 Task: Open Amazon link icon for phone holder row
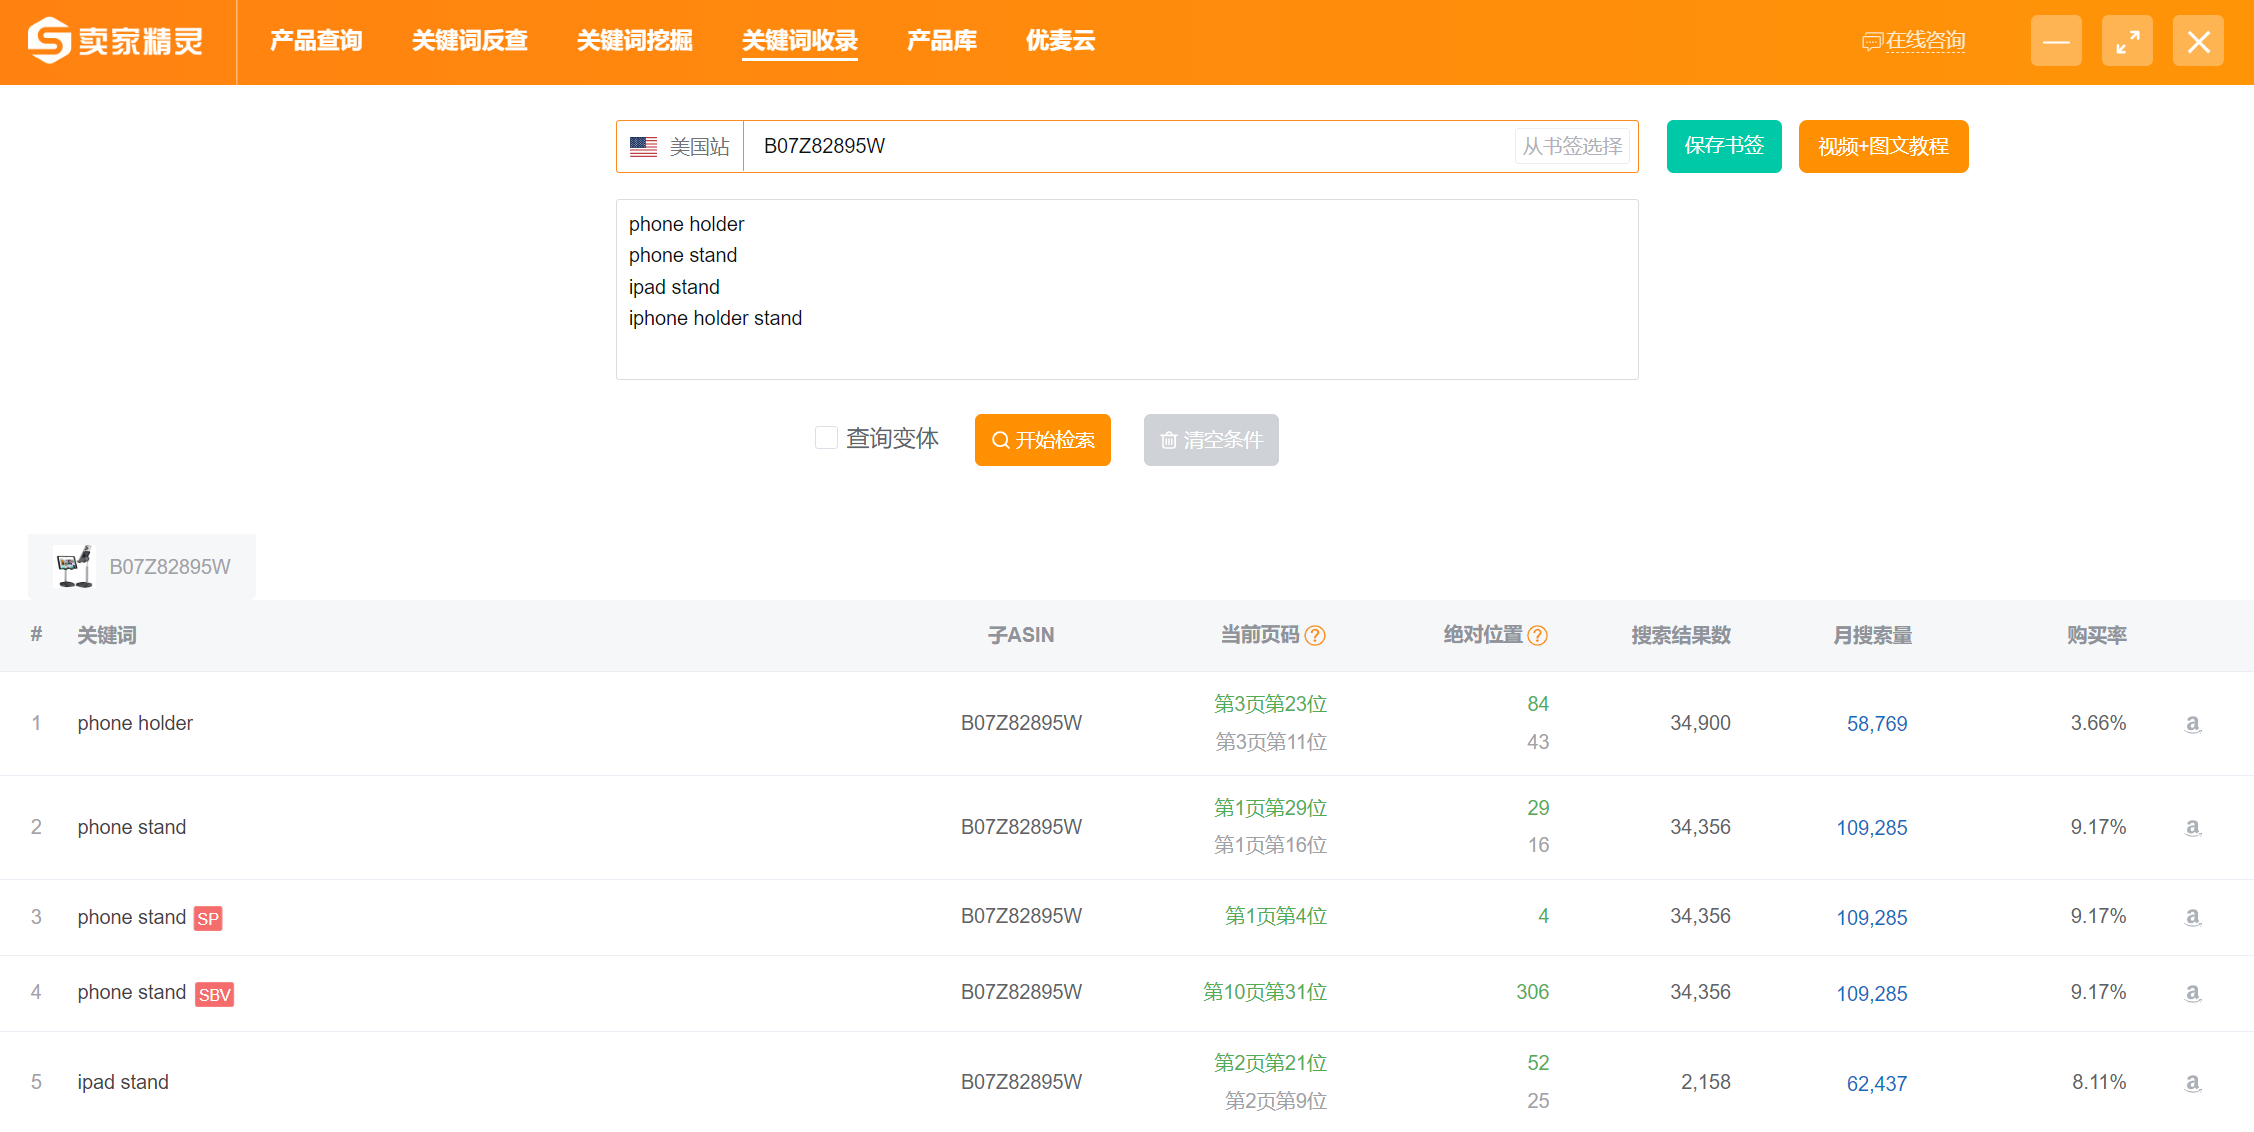(x=2192, y=723)
